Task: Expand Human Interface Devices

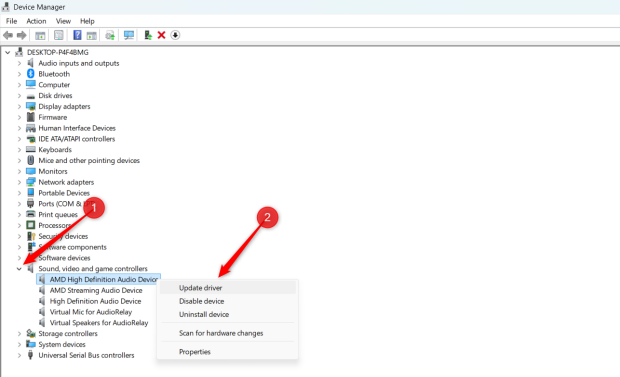Action: pos(19,128)
